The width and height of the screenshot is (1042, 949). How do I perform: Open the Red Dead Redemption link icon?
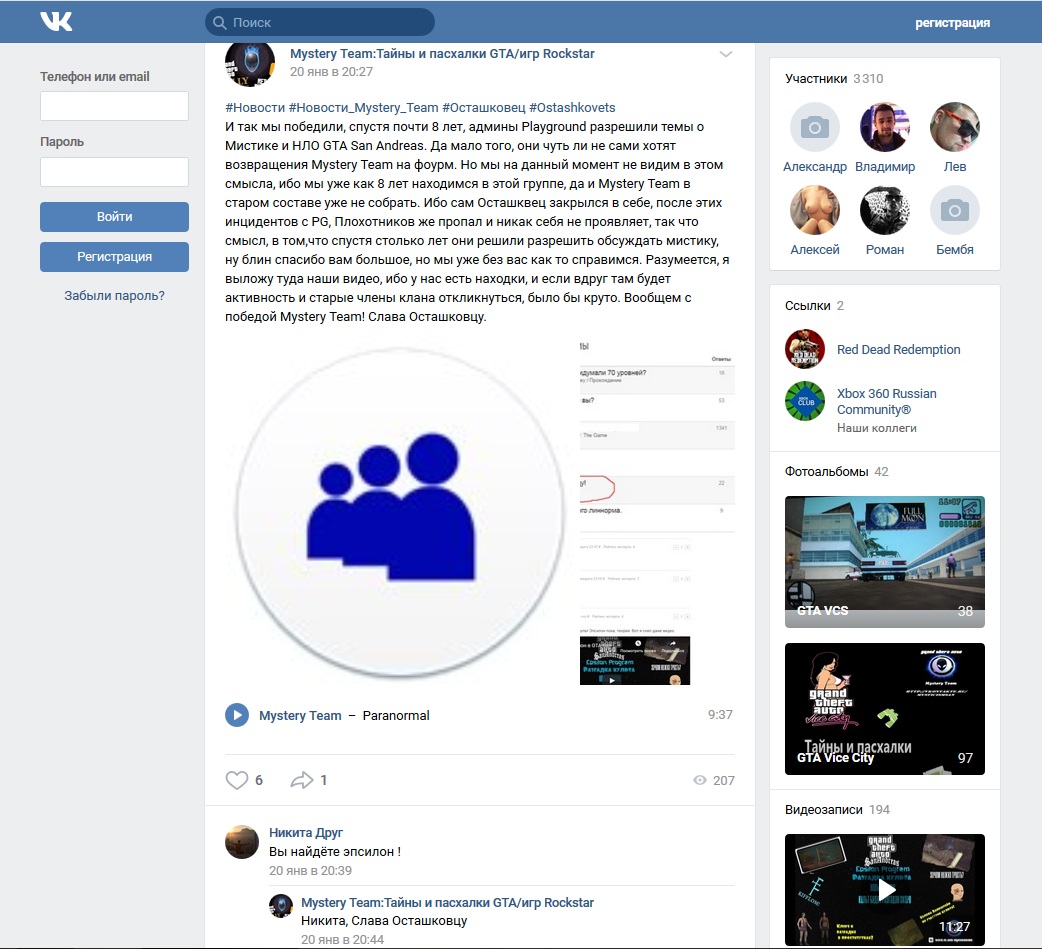click(x=805, y=349)
